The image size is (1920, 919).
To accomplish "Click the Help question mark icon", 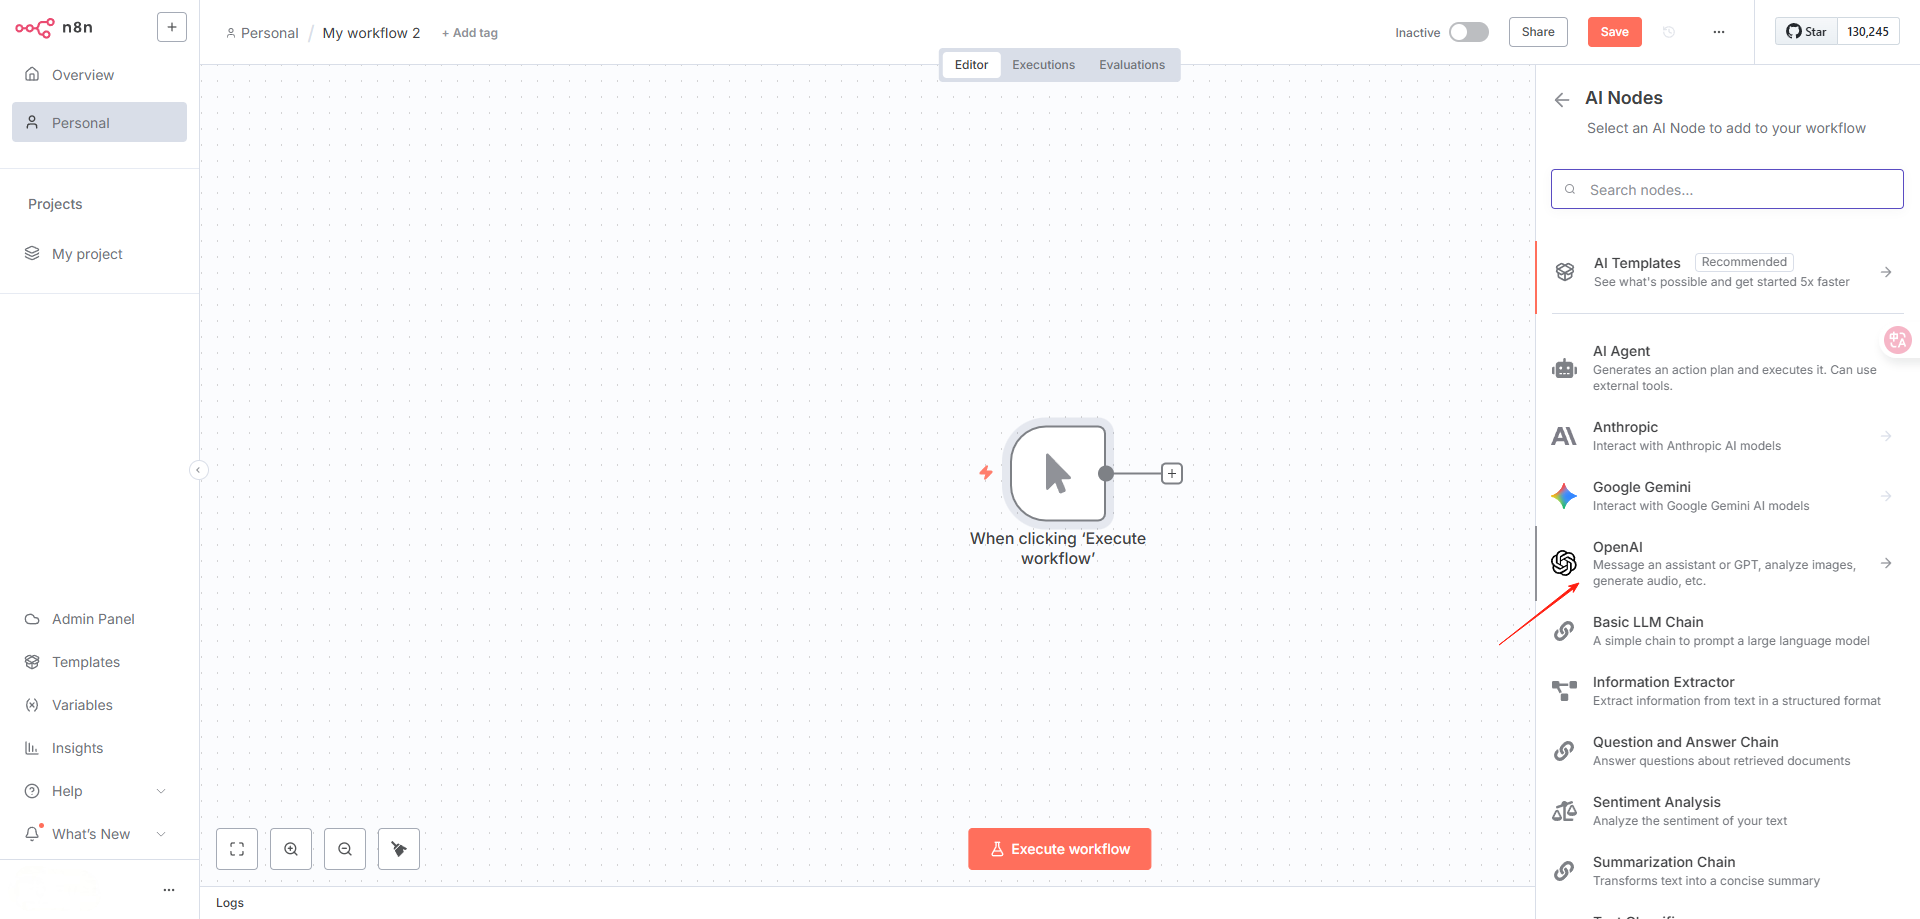I will [32, 791].
